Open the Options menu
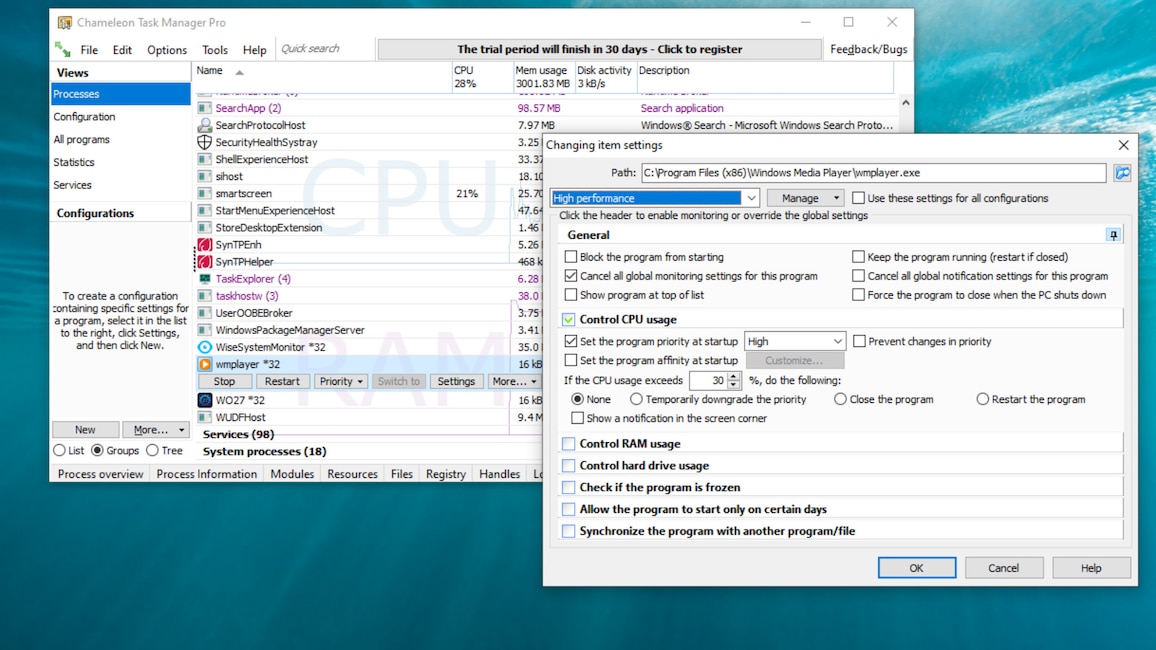The width and height of the screenshot is (1156, 650). pyautogui.click(x=167, y=50)
